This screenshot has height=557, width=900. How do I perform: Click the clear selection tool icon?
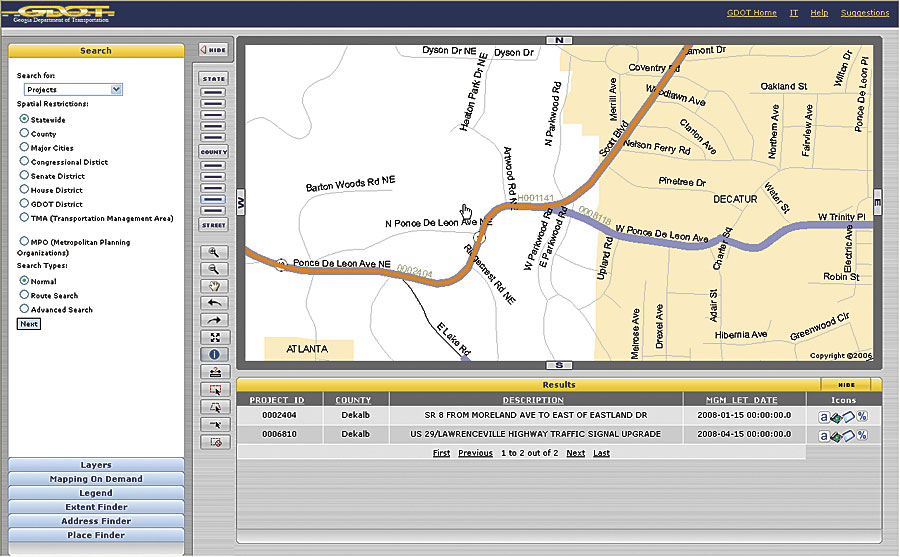pos(214,442)
